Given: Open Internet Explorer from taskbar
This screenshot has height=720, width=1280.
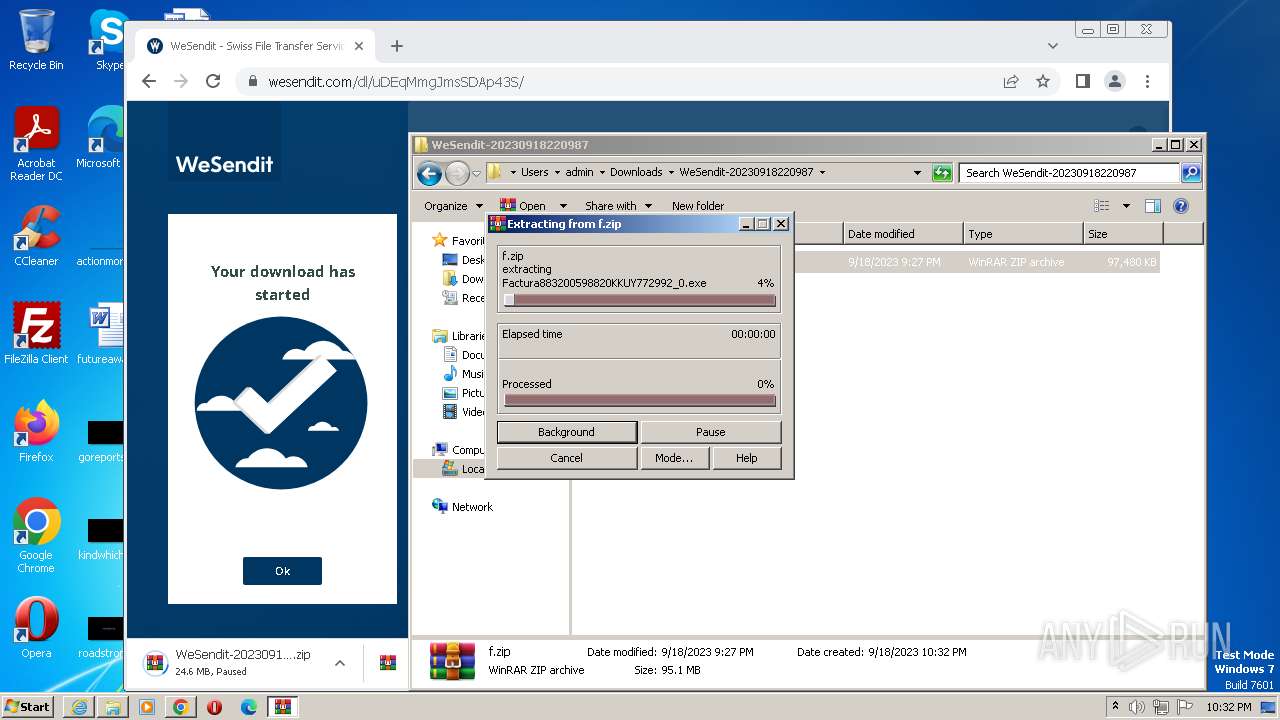Looking at the screenshot, I should (79, 707).
